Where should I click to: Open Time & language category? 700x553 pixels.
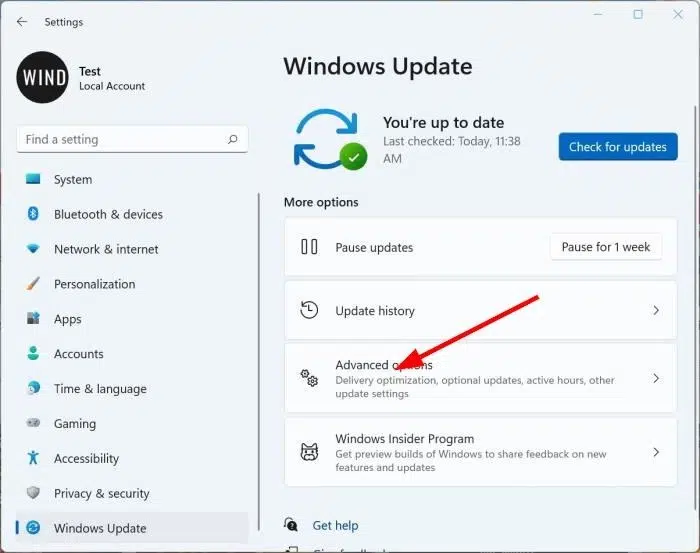[132, 389]
